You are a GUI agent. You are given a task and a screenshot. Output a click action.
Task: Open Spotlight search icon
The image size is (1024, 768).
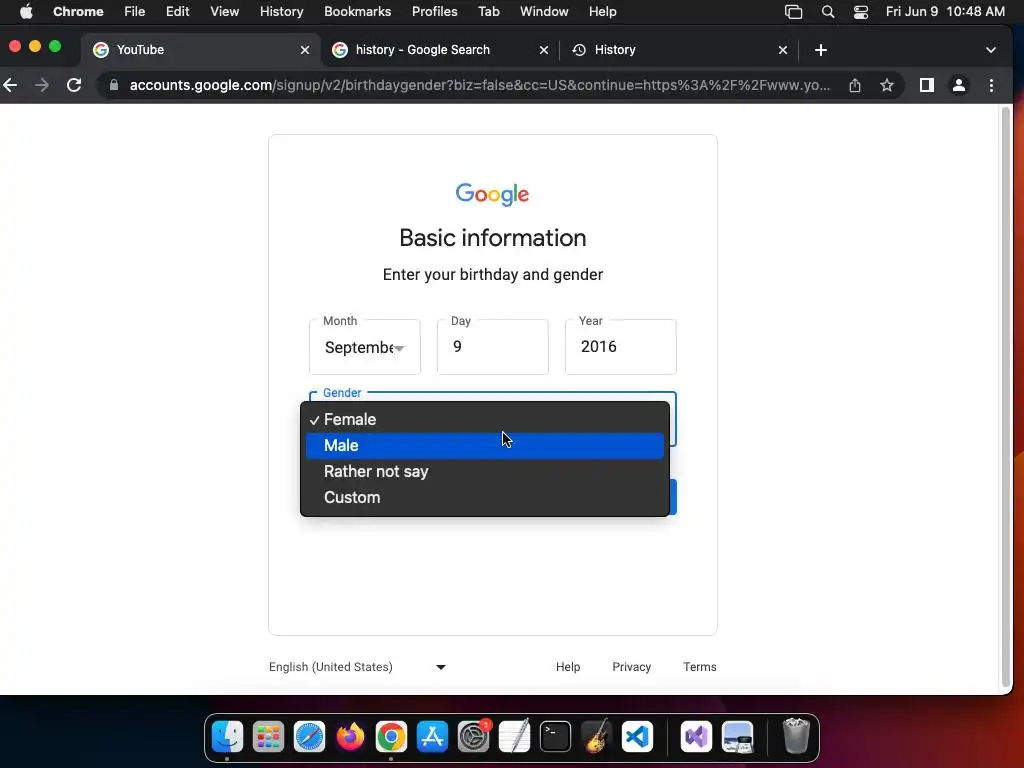[x=827, y=11]
